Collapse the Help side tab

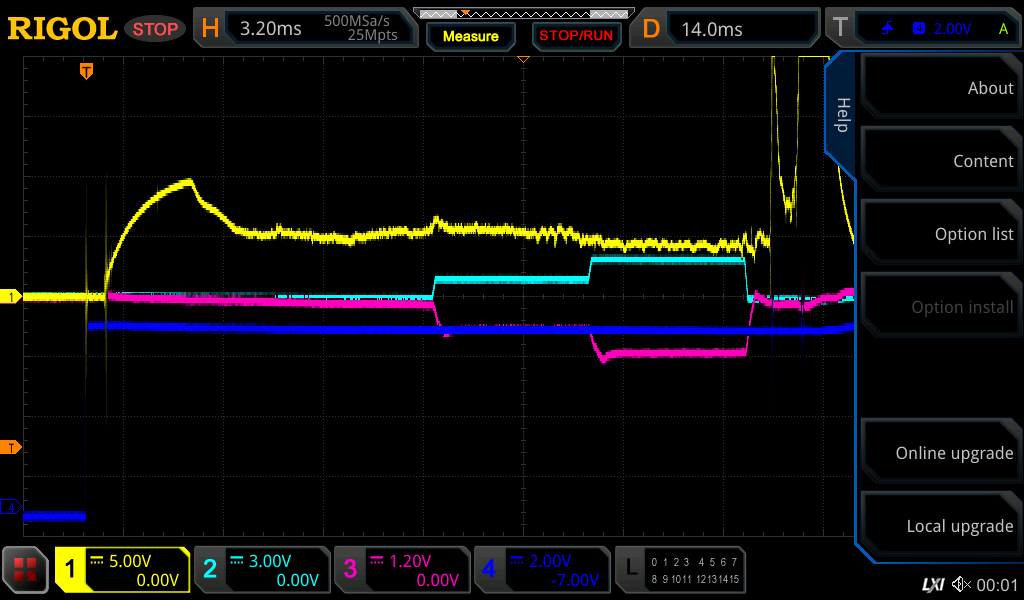click(x=842, y=115)
